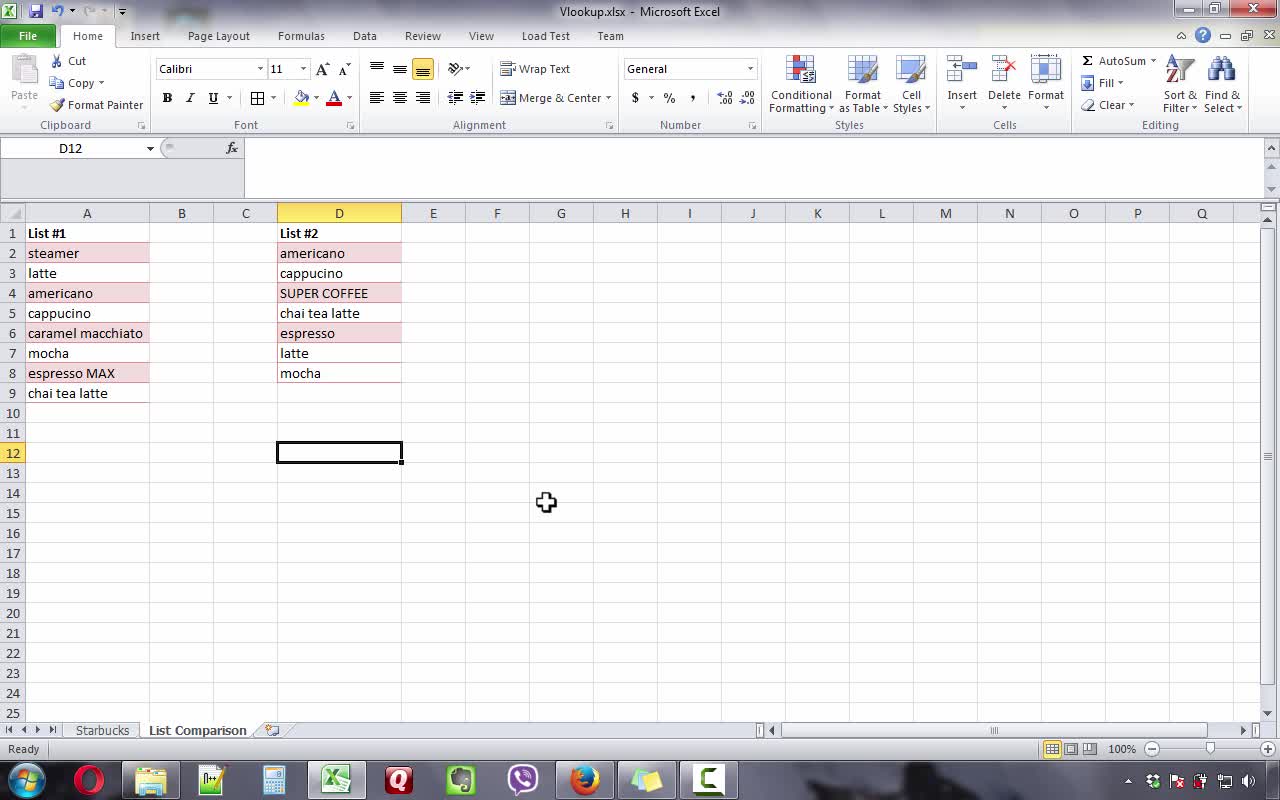1280x800 pixels.
Task: Toggle Italic formatting
Action: pos(190,98)
